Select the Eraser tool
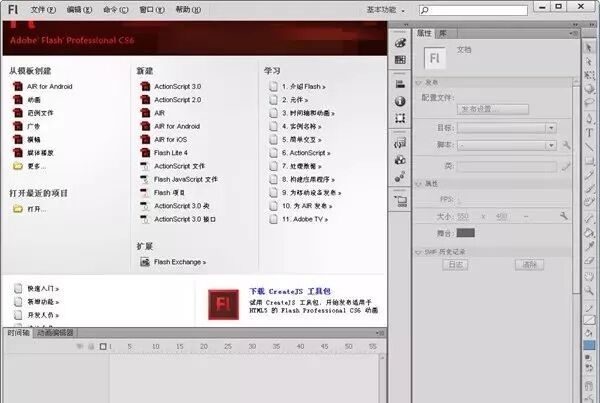Viewport: 600px width, 403px height. 589,261
